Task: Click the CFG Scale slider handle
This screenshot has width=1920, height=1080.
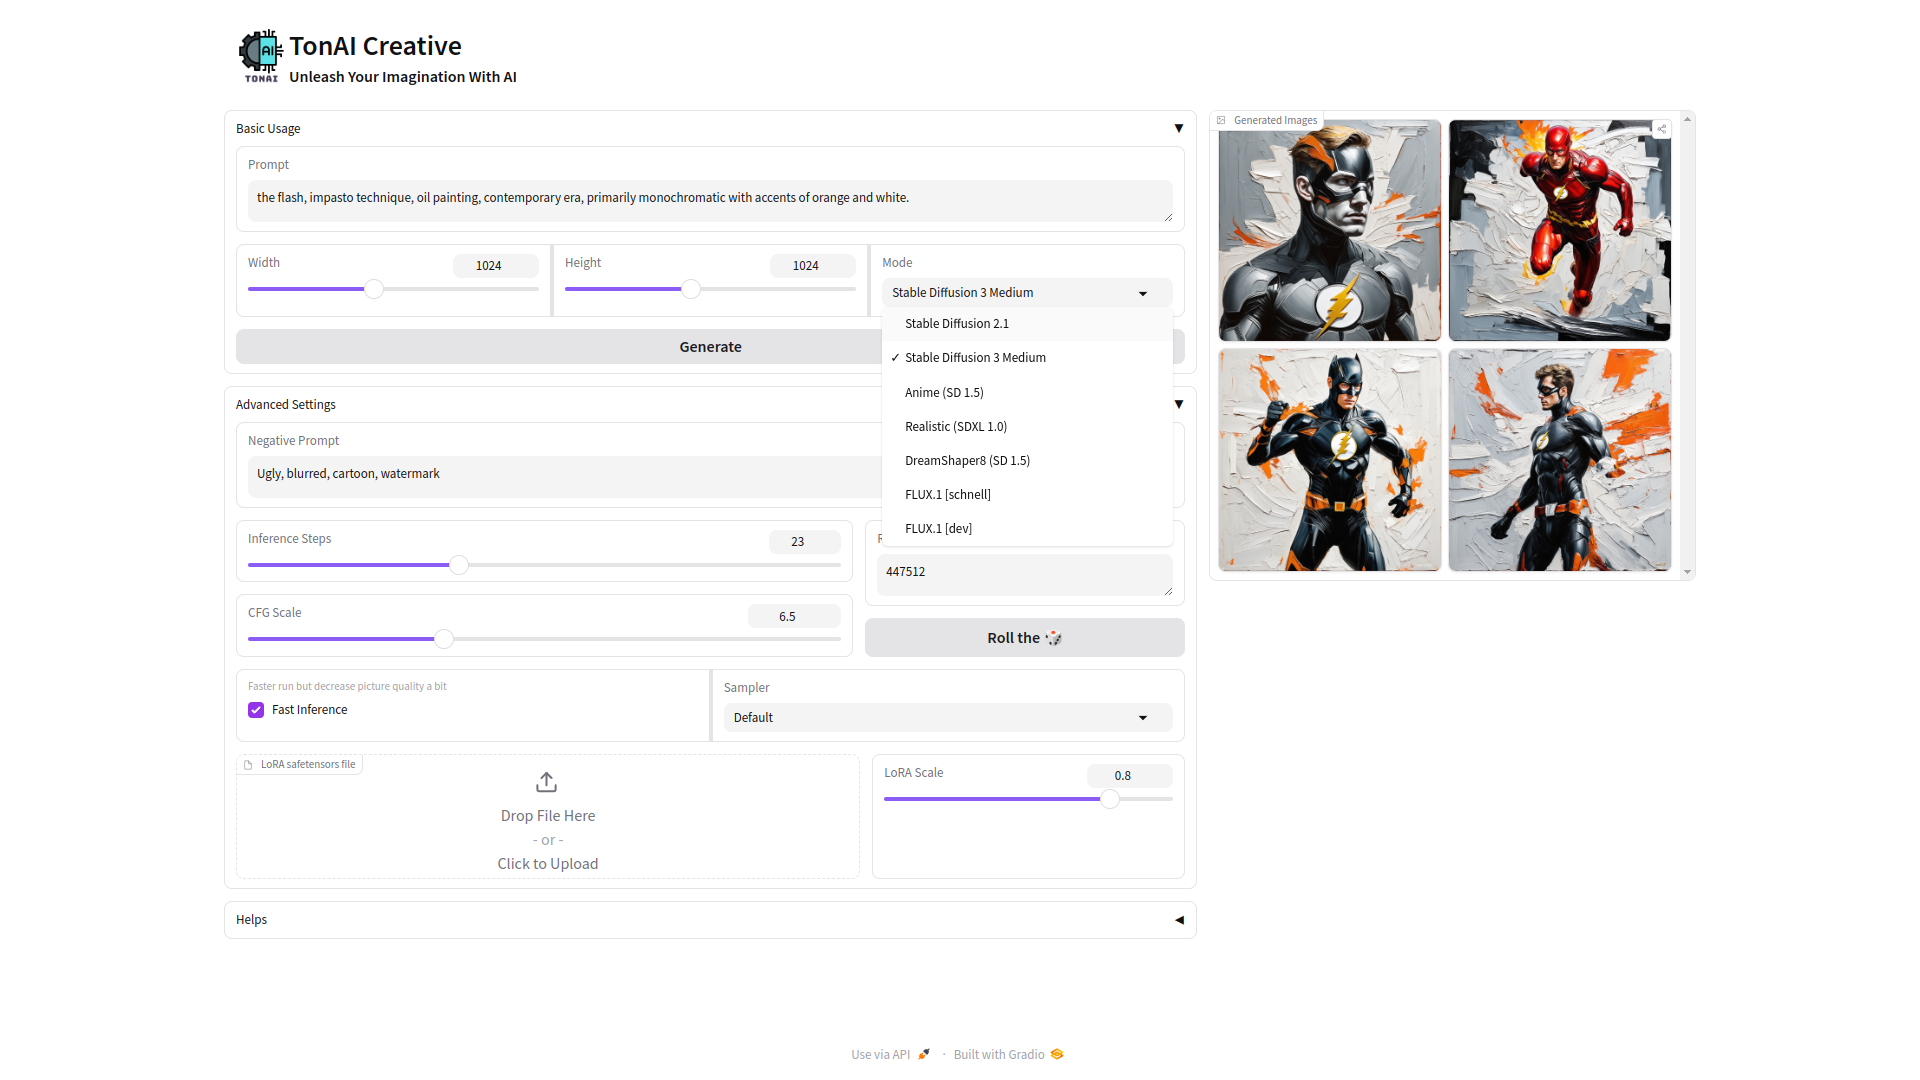Action: pos(444,639)
